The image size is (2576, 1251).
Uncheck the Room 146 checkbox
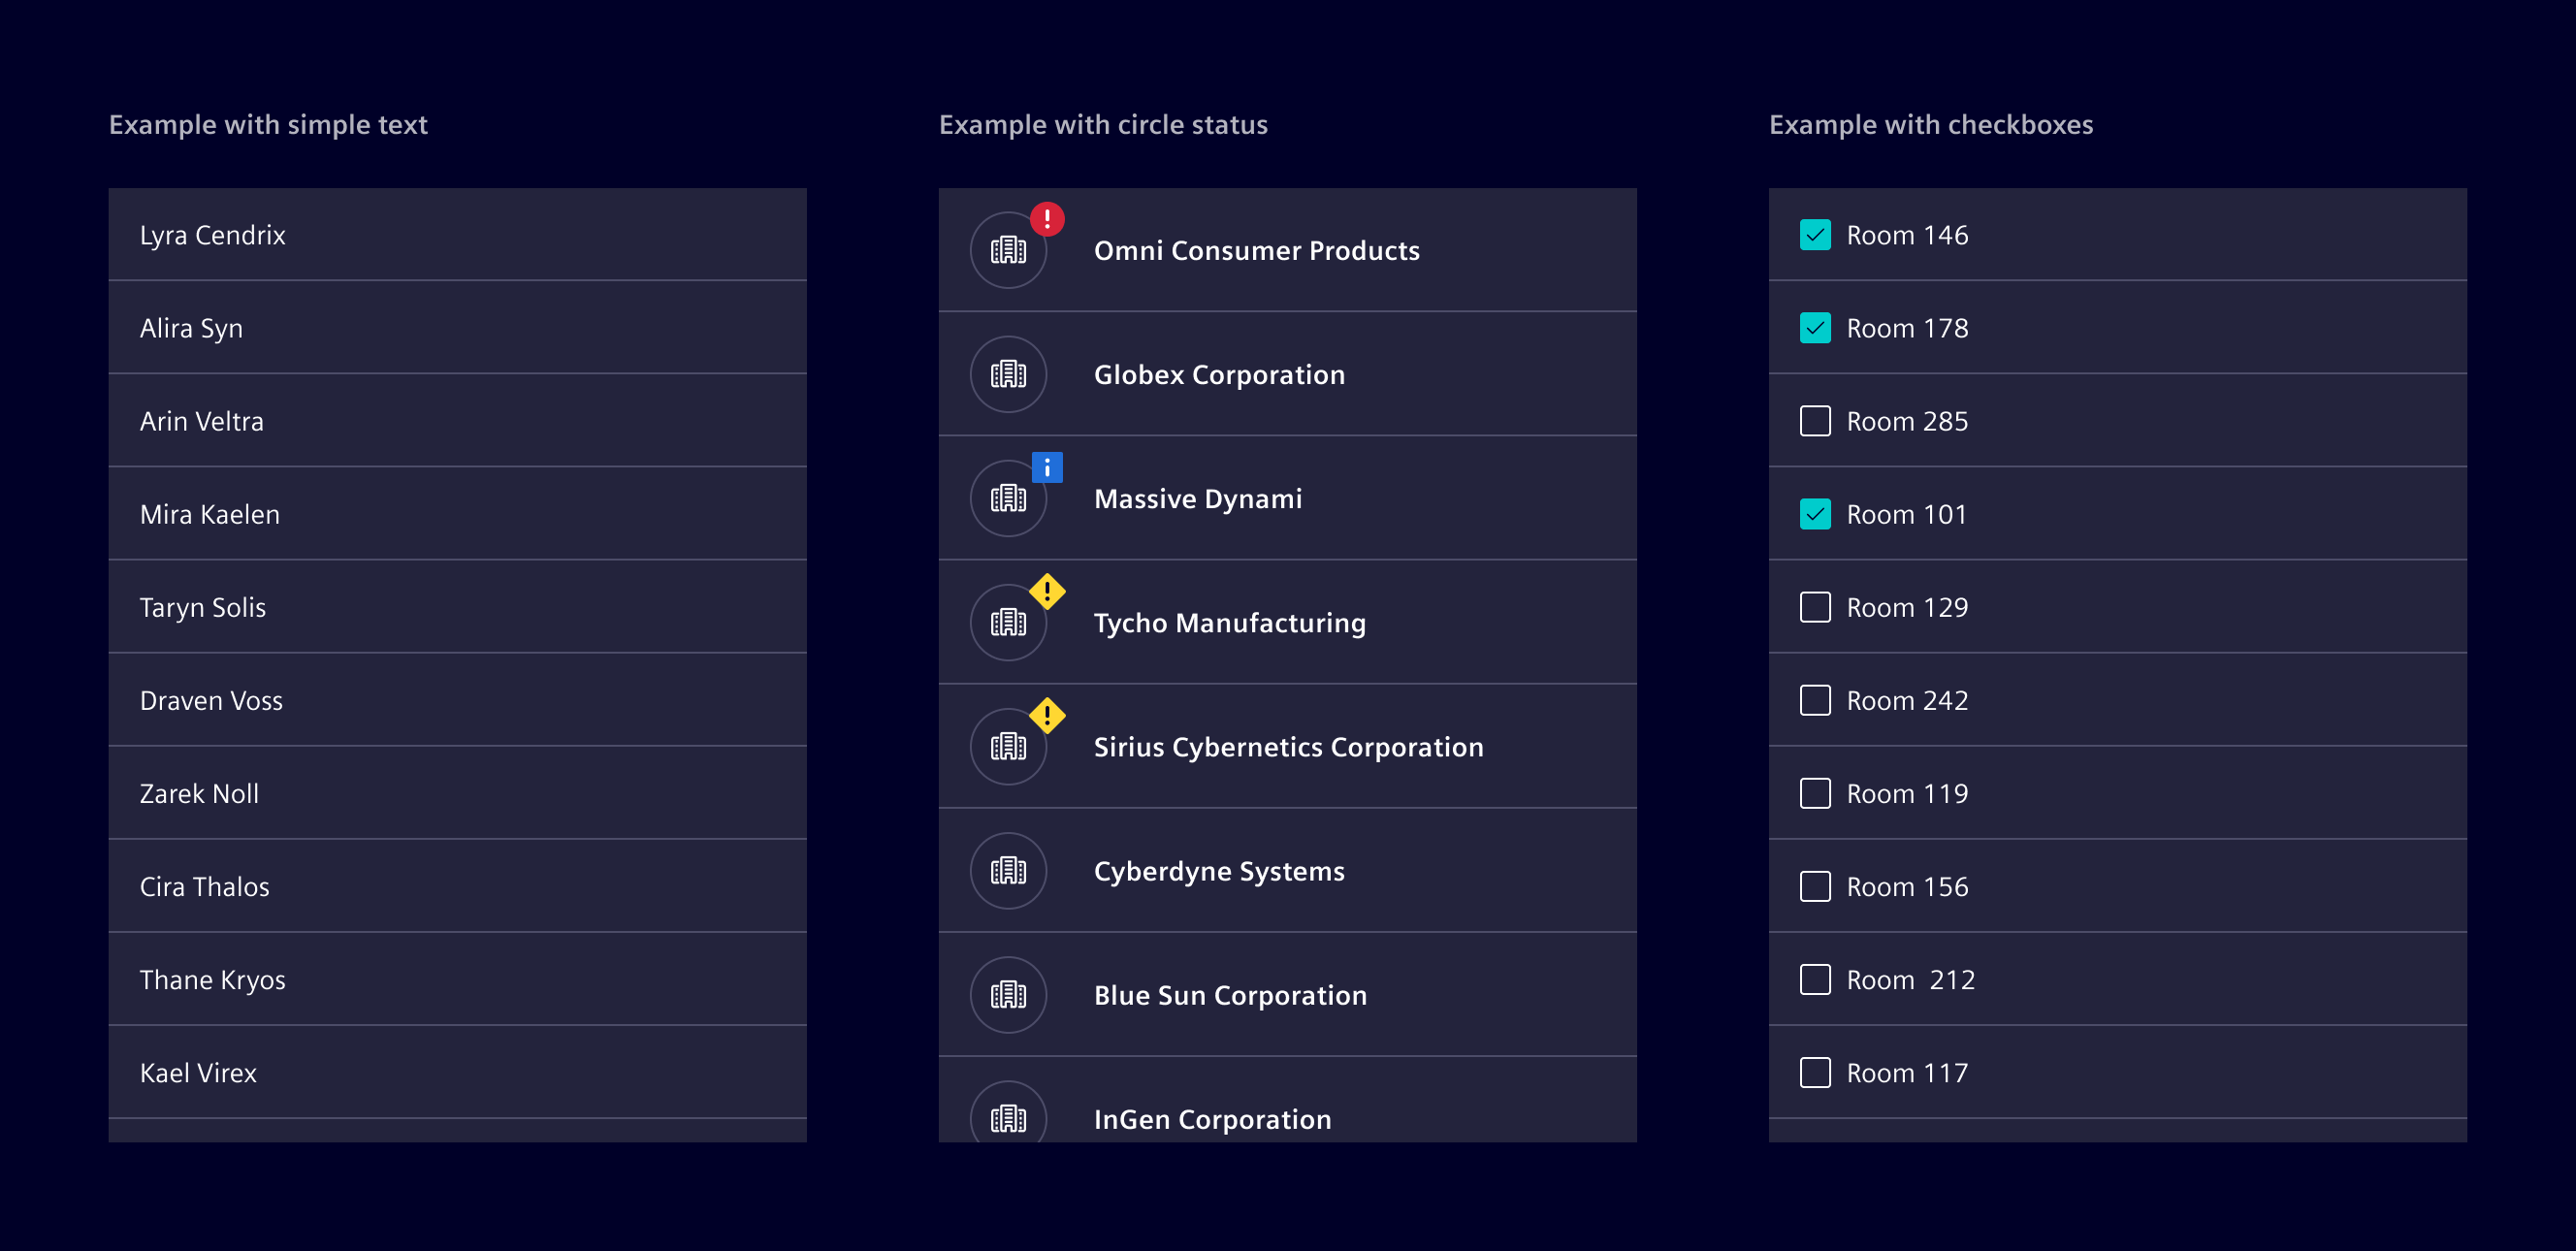point(1815,235)
